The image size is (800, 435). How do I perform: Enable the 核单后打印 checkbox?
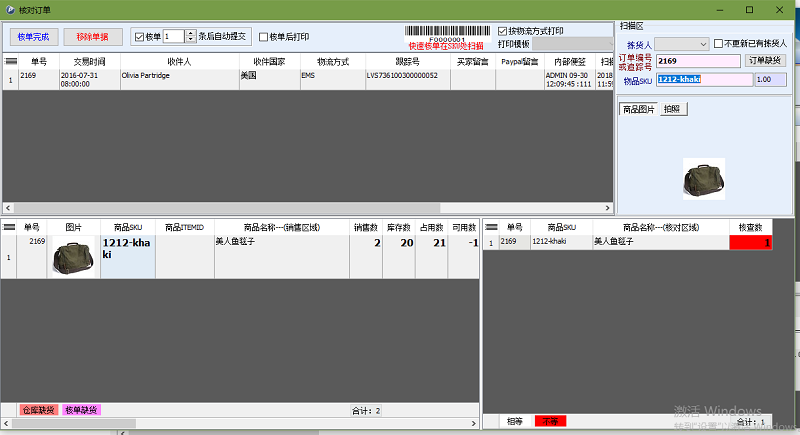[264, 37]
